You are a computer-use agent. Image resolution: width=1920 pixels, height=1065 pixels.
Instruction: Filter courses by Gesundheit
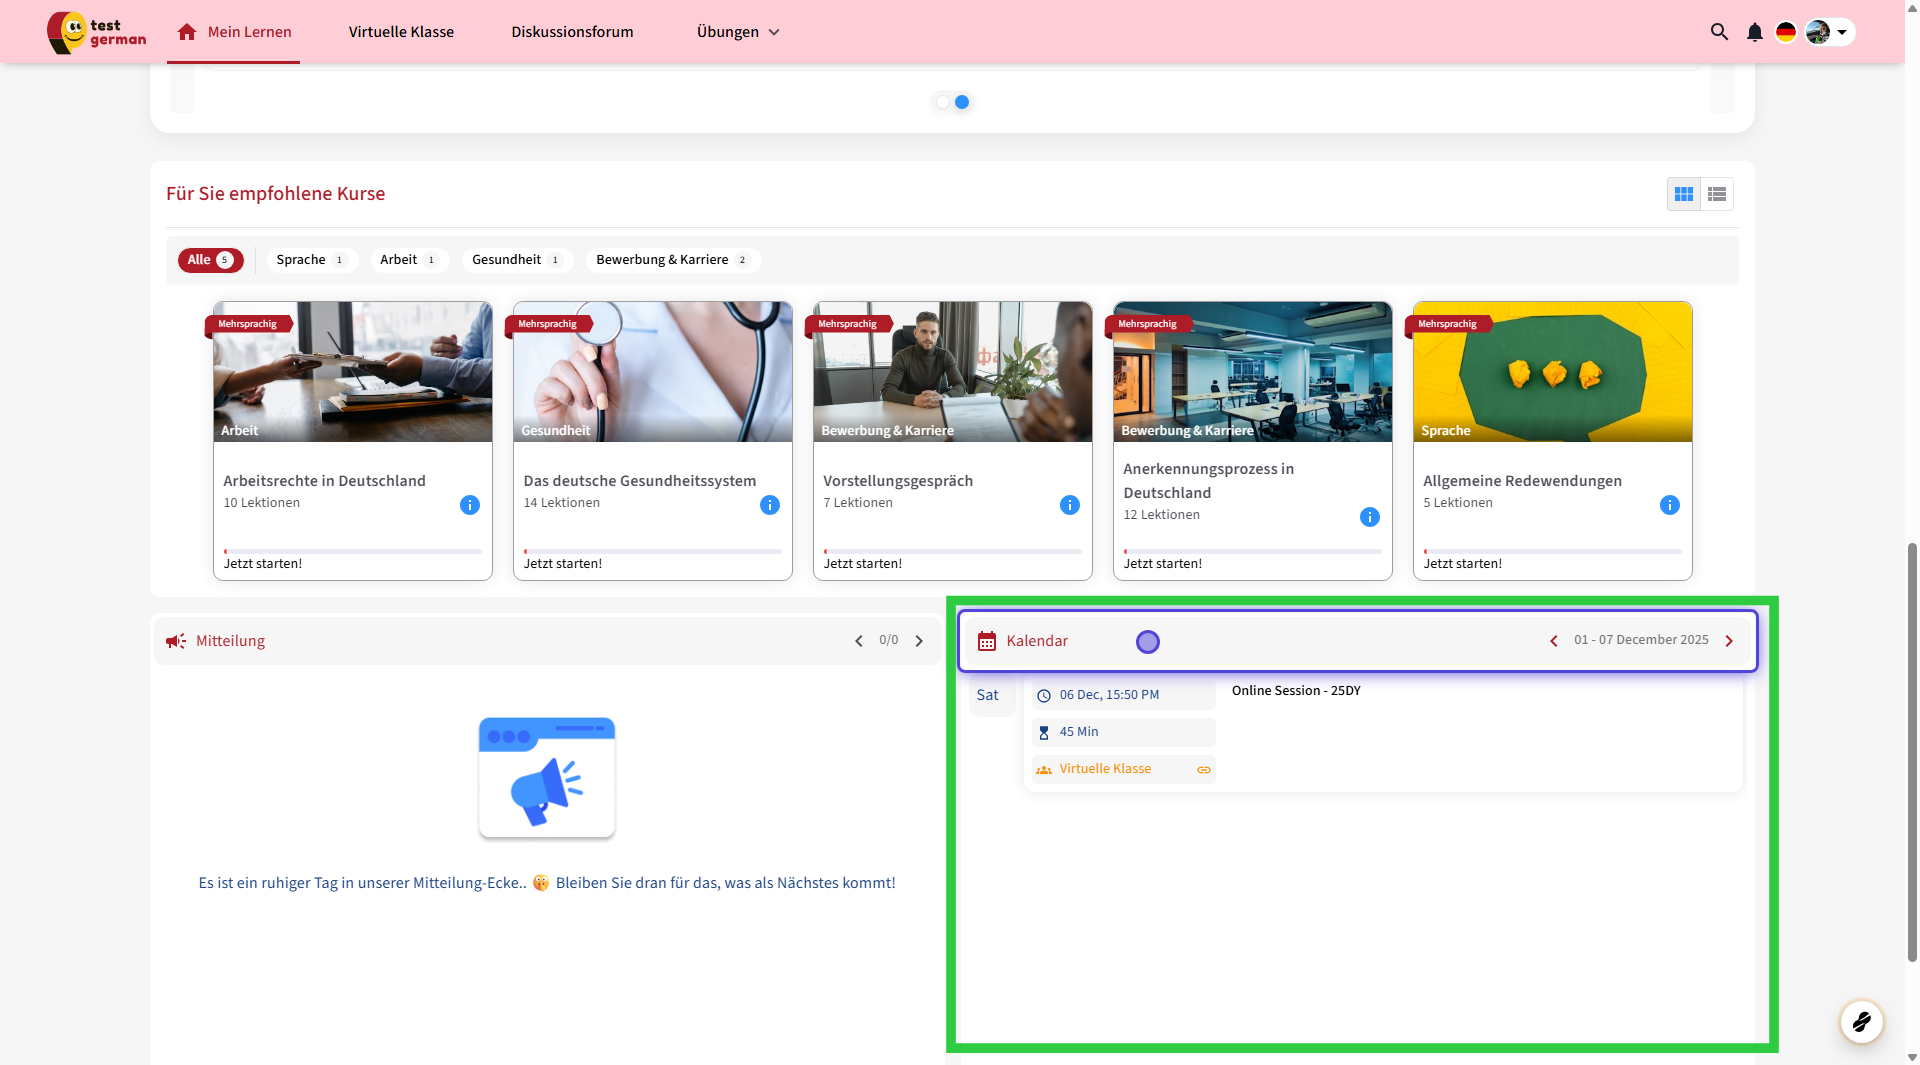point(516,260)
